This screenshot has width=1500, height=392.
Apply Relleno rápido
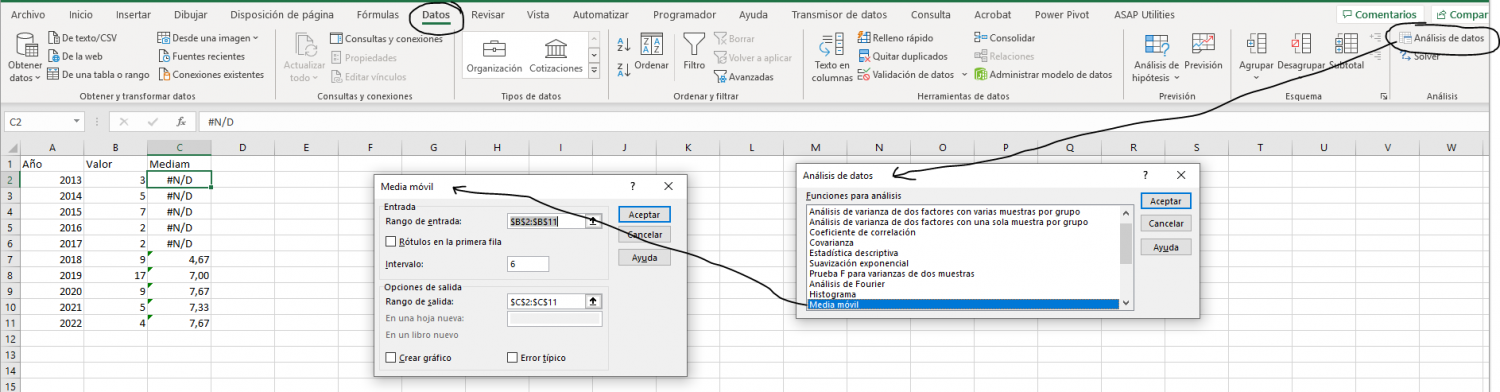click(x=896, y=38)
